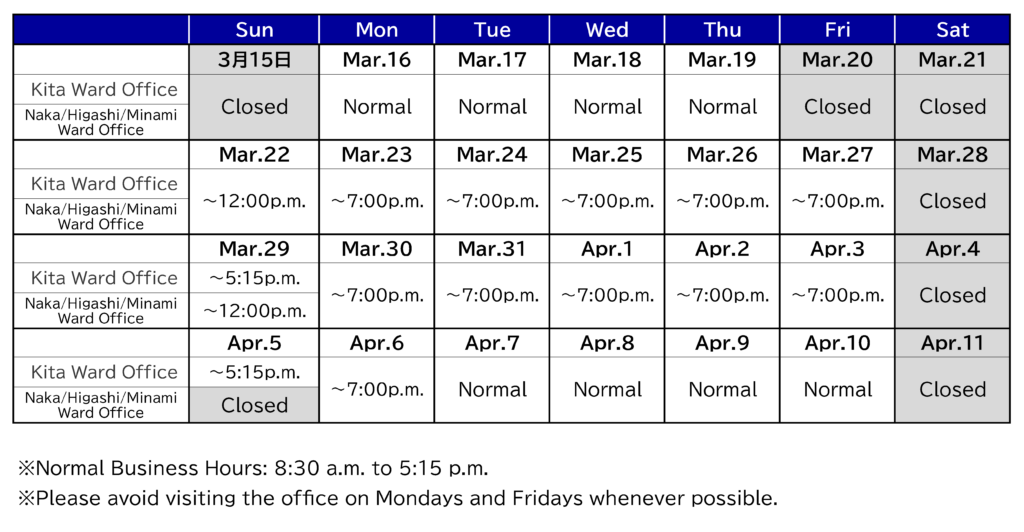Click the Normal Business Hours note text
Viewport: 1024px width, 532px height.
(x=253, y=468)
